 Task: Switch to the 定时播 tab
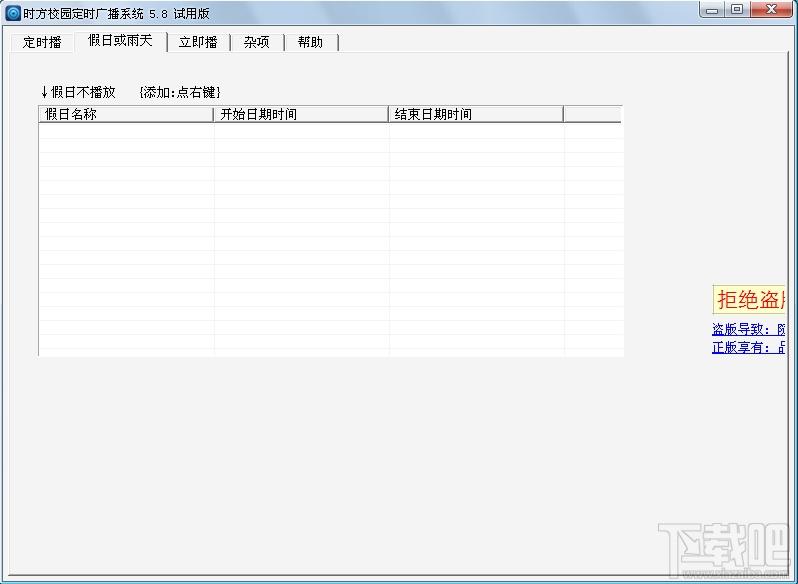(x=42, y=42)
